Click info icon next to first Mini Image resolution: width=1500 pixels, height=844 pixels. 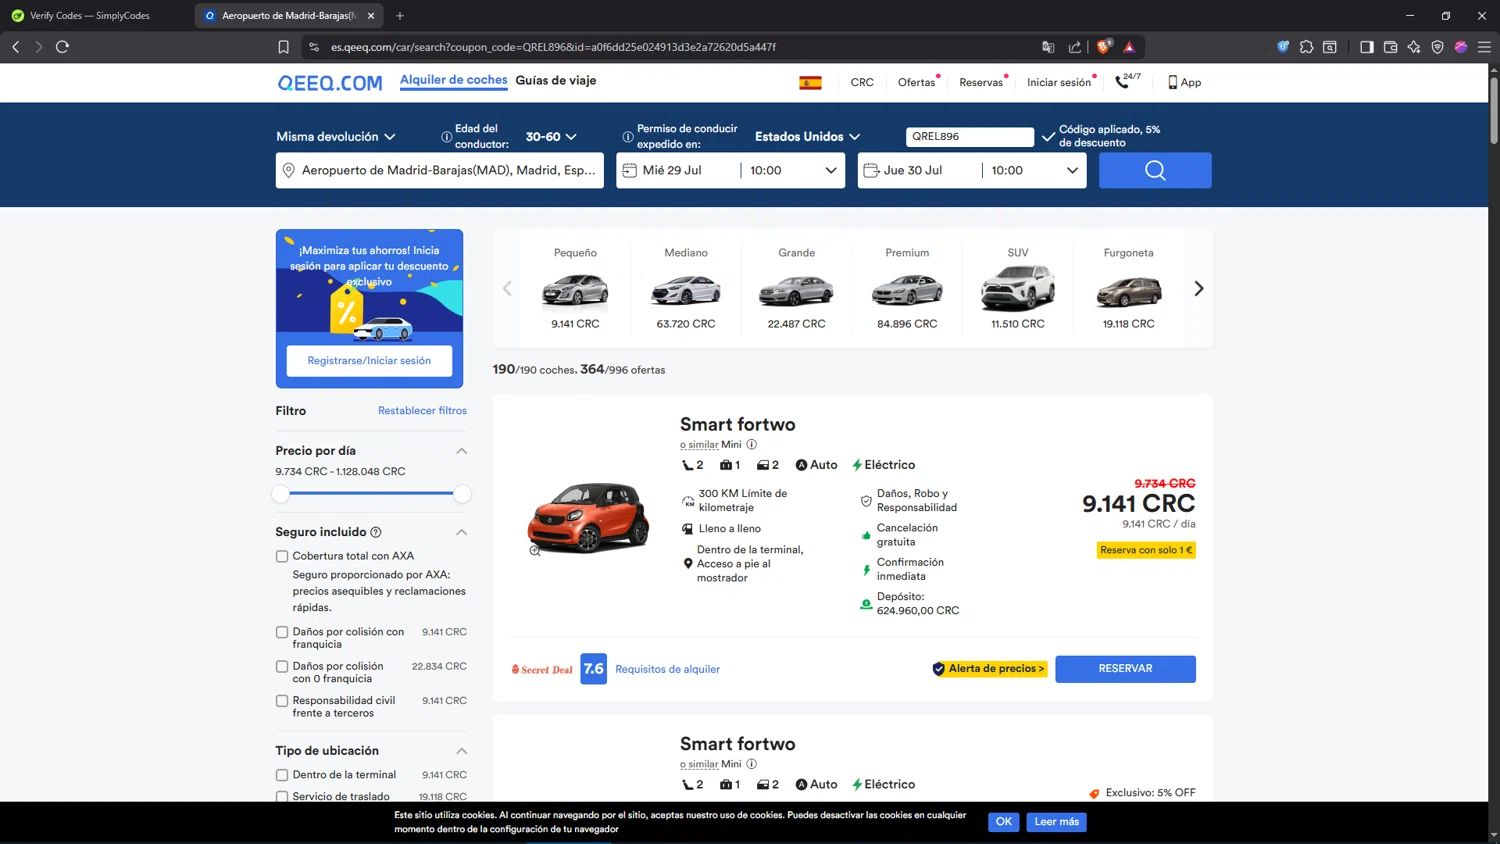pyautogui.click(x=752, y=444)
